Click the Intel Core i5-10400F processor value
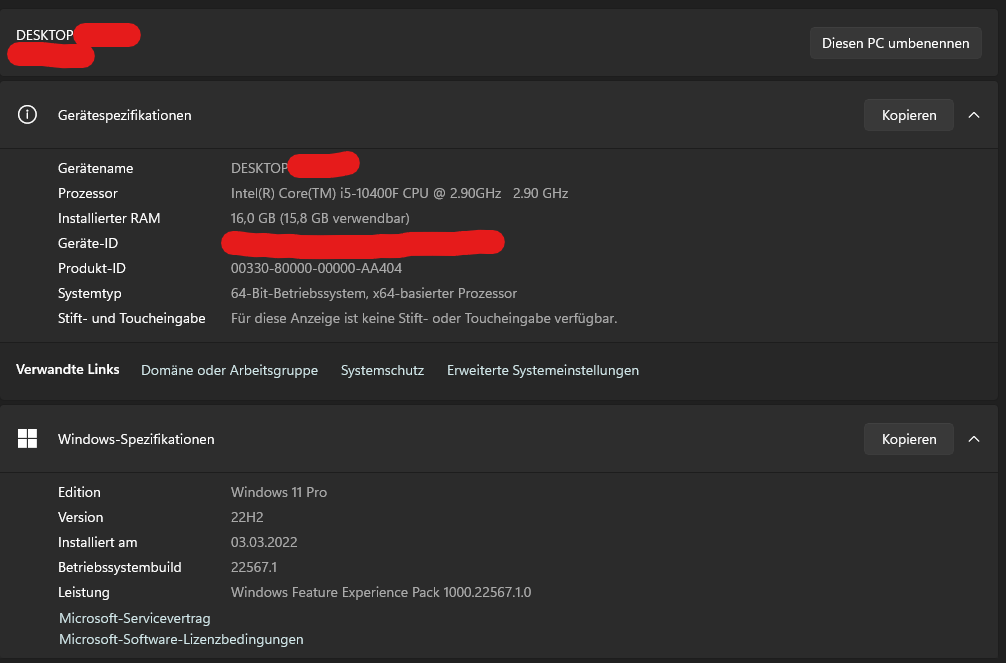1006x663 pixels. pyautogui.click(x=399, y=193)
